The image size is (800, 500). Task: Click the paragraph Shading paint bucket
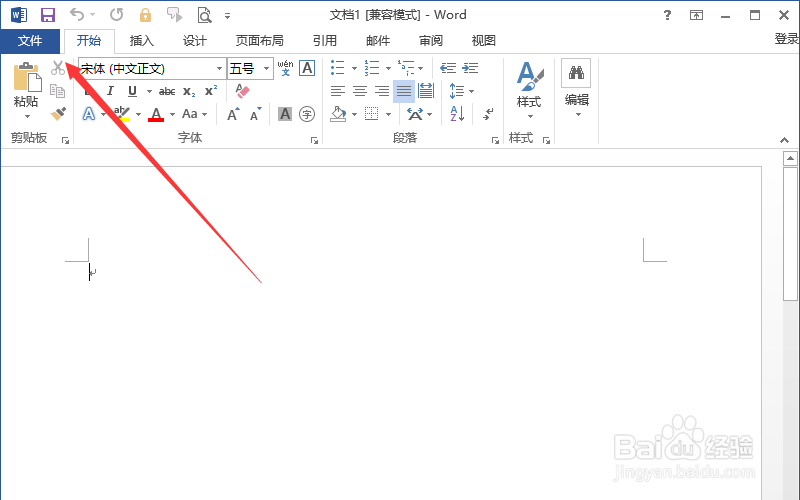tap(338, 114)
